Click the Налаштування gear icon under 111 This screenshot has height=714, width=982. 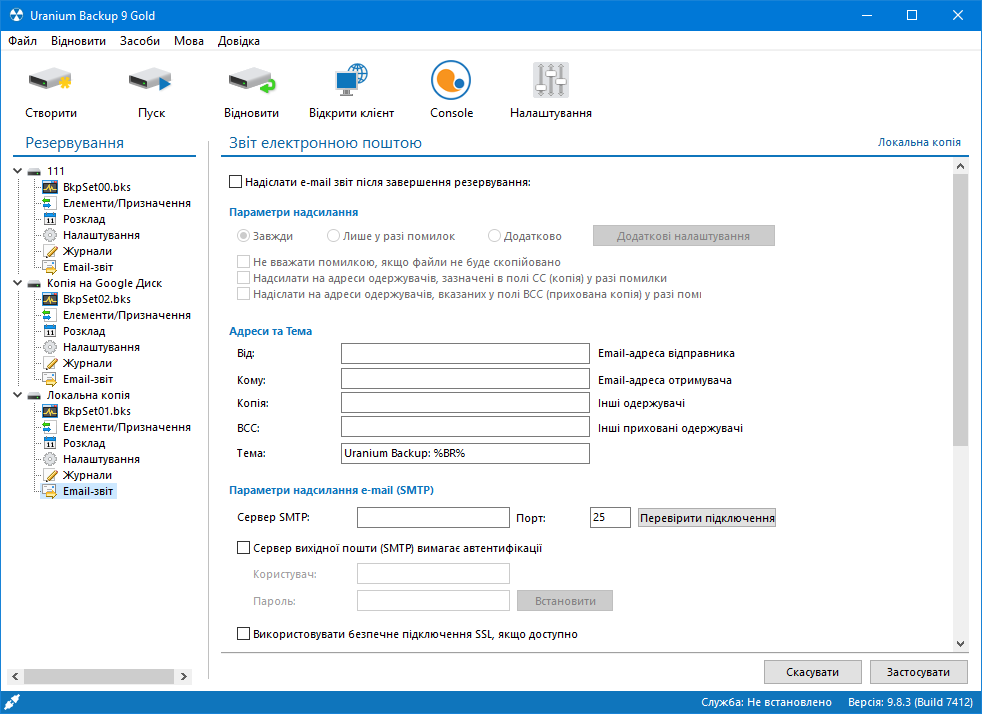(49, 235)
